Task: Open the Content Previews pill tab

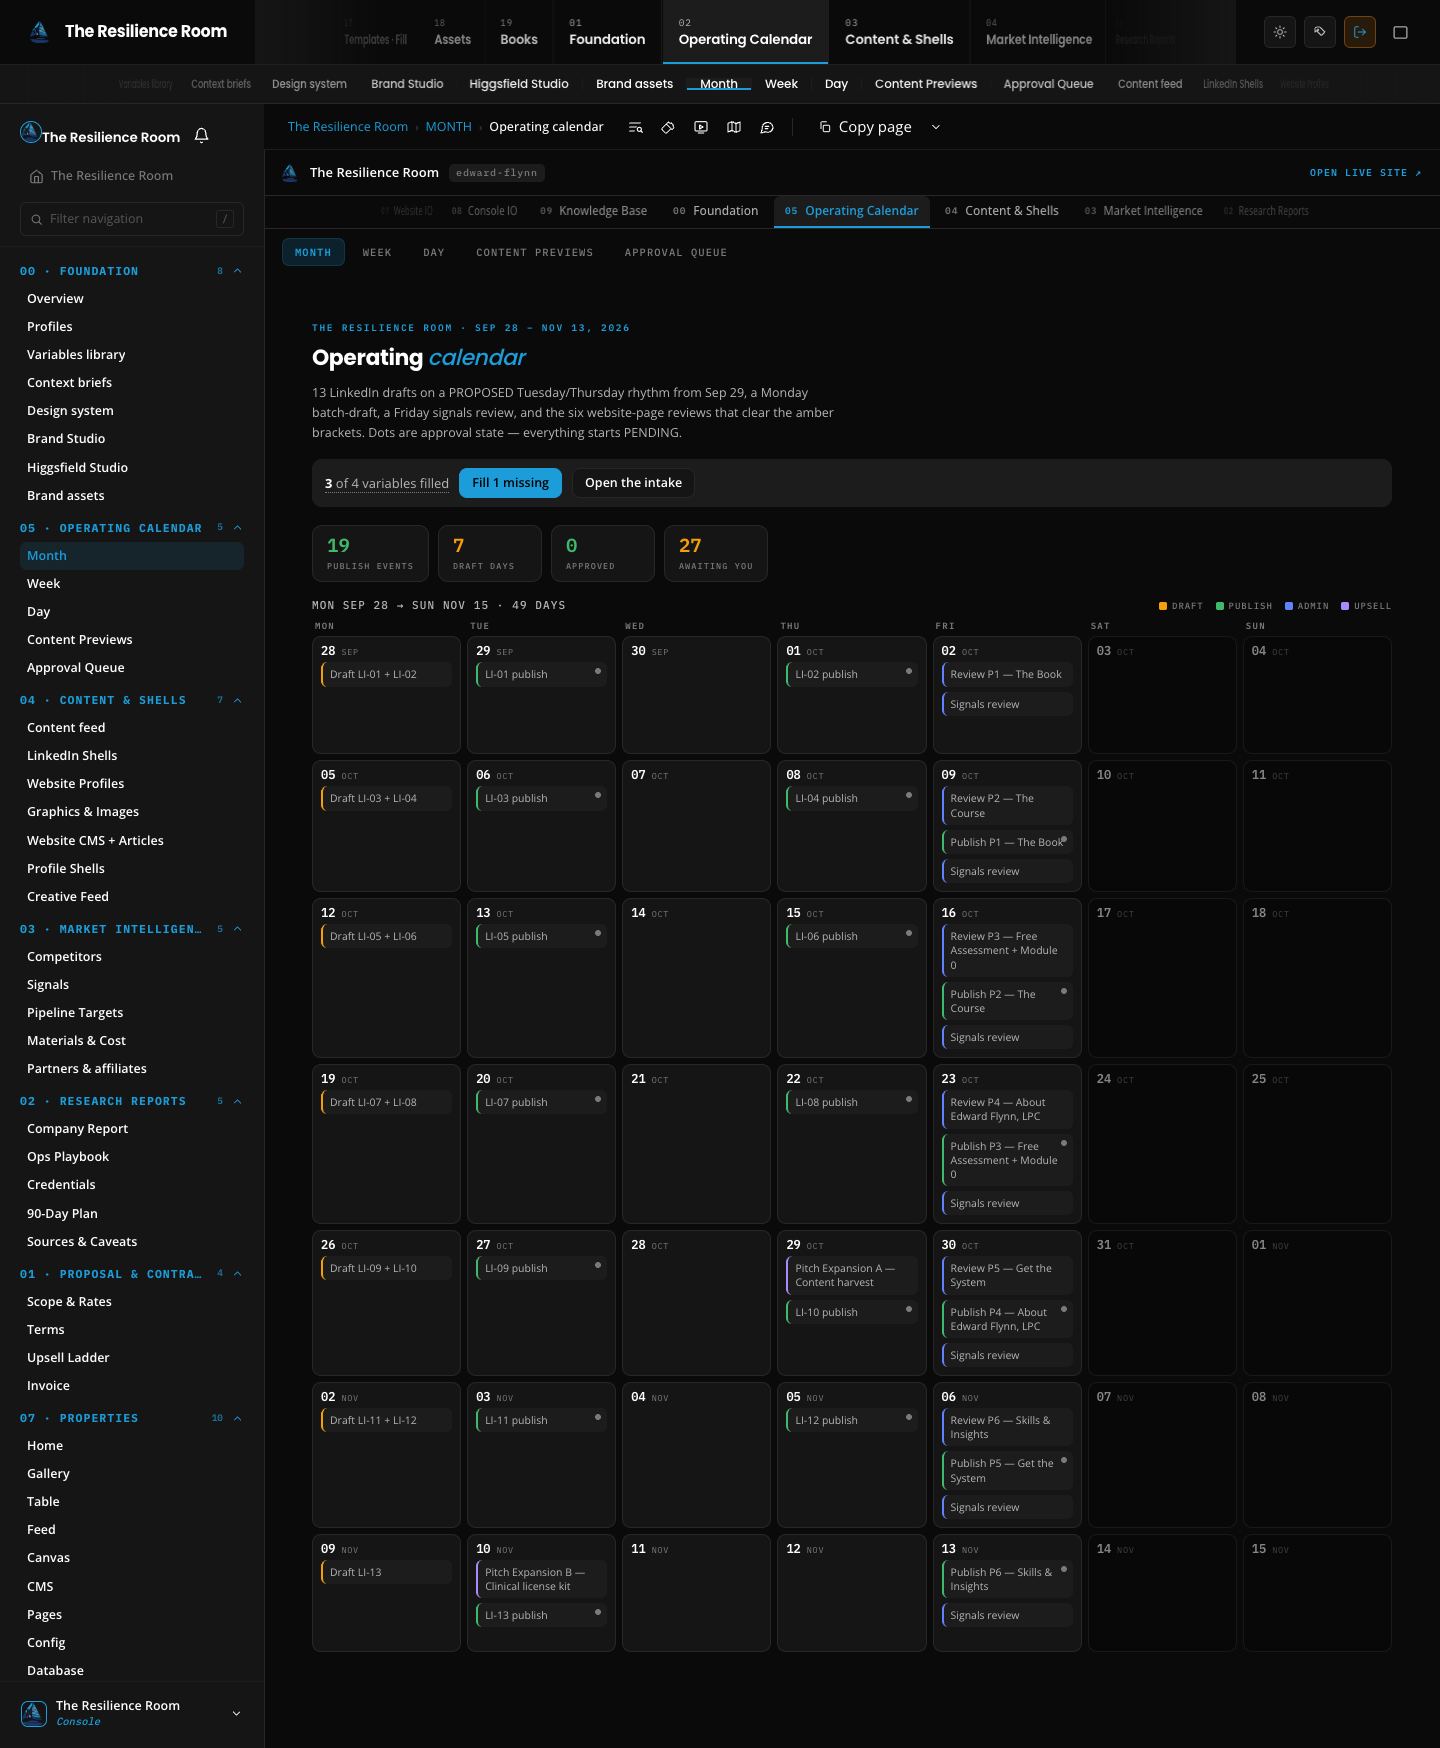Action: (535, 253)
